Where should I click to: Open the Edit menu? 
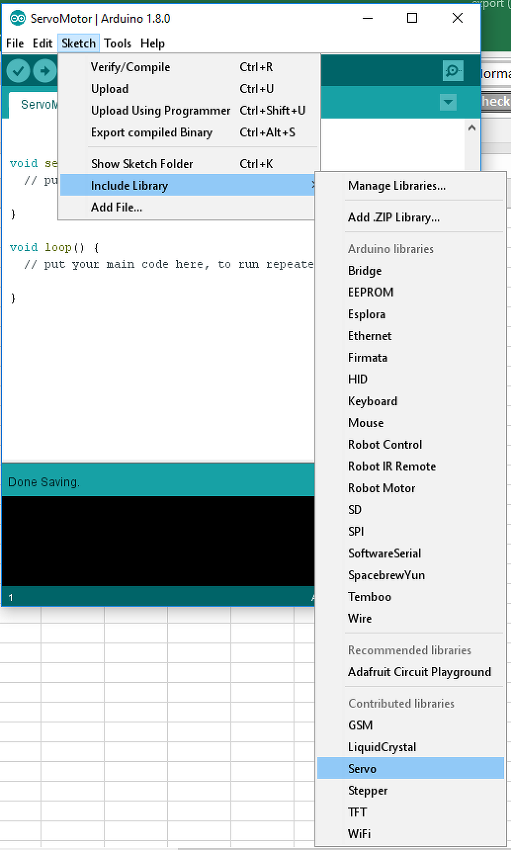[x=42, y=43]
